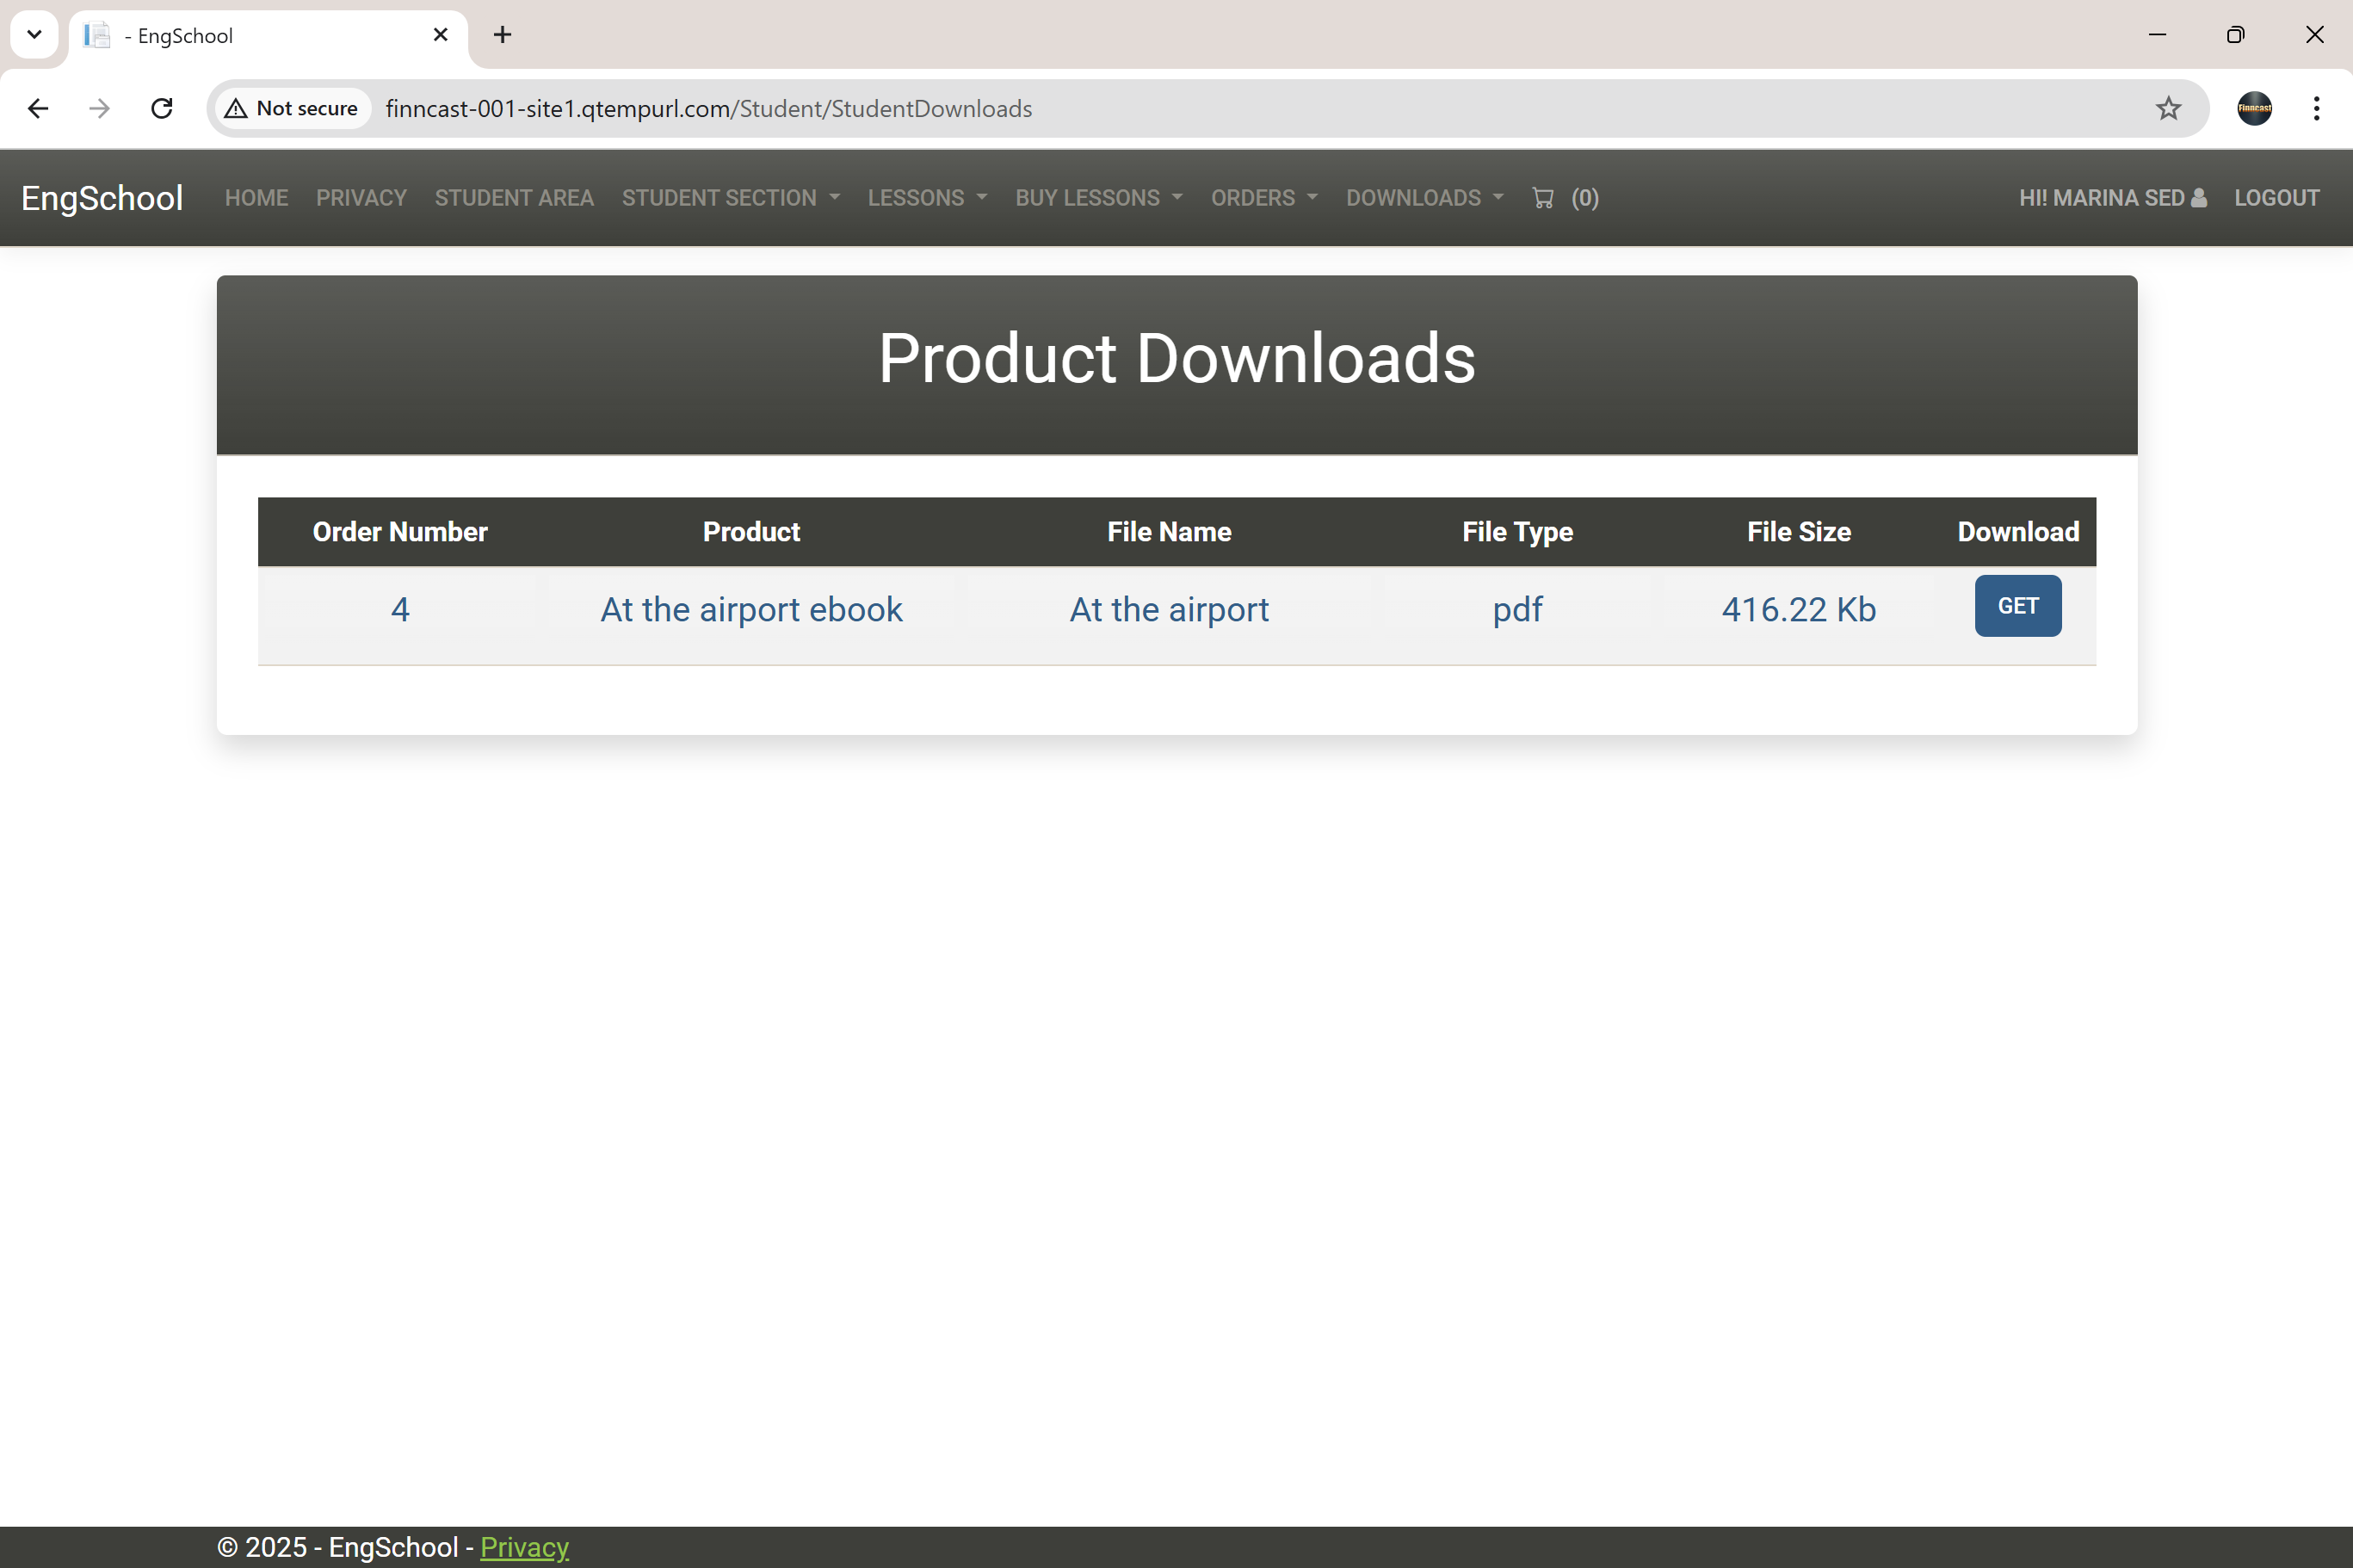Go to the HOME menu item

[x=256, y=198]
